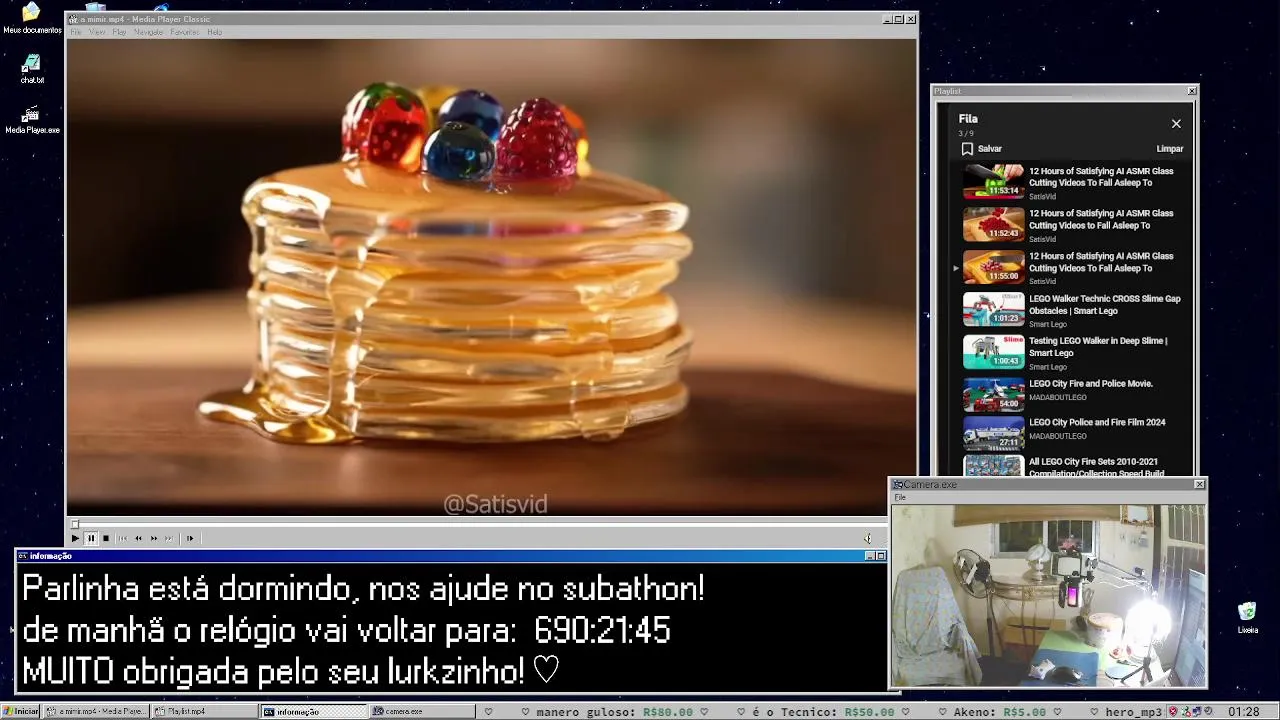This screenshot has height=720, width=1280.
Task: Click the 'Fila' queue heading
Action: [968, 119]
